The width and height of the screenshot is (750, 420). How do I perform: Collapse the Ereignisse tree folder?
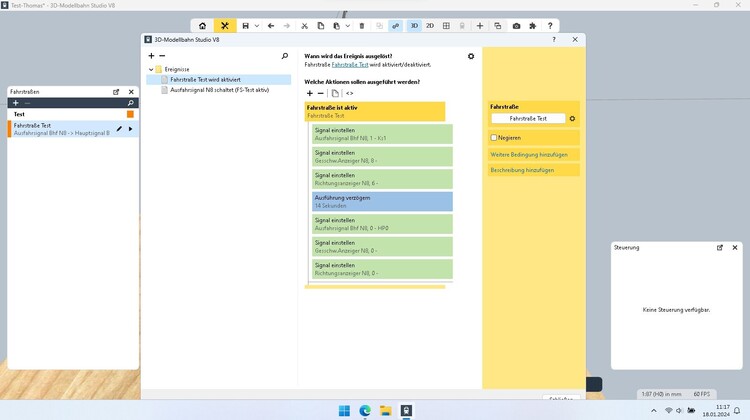click(x=151, y=69)
